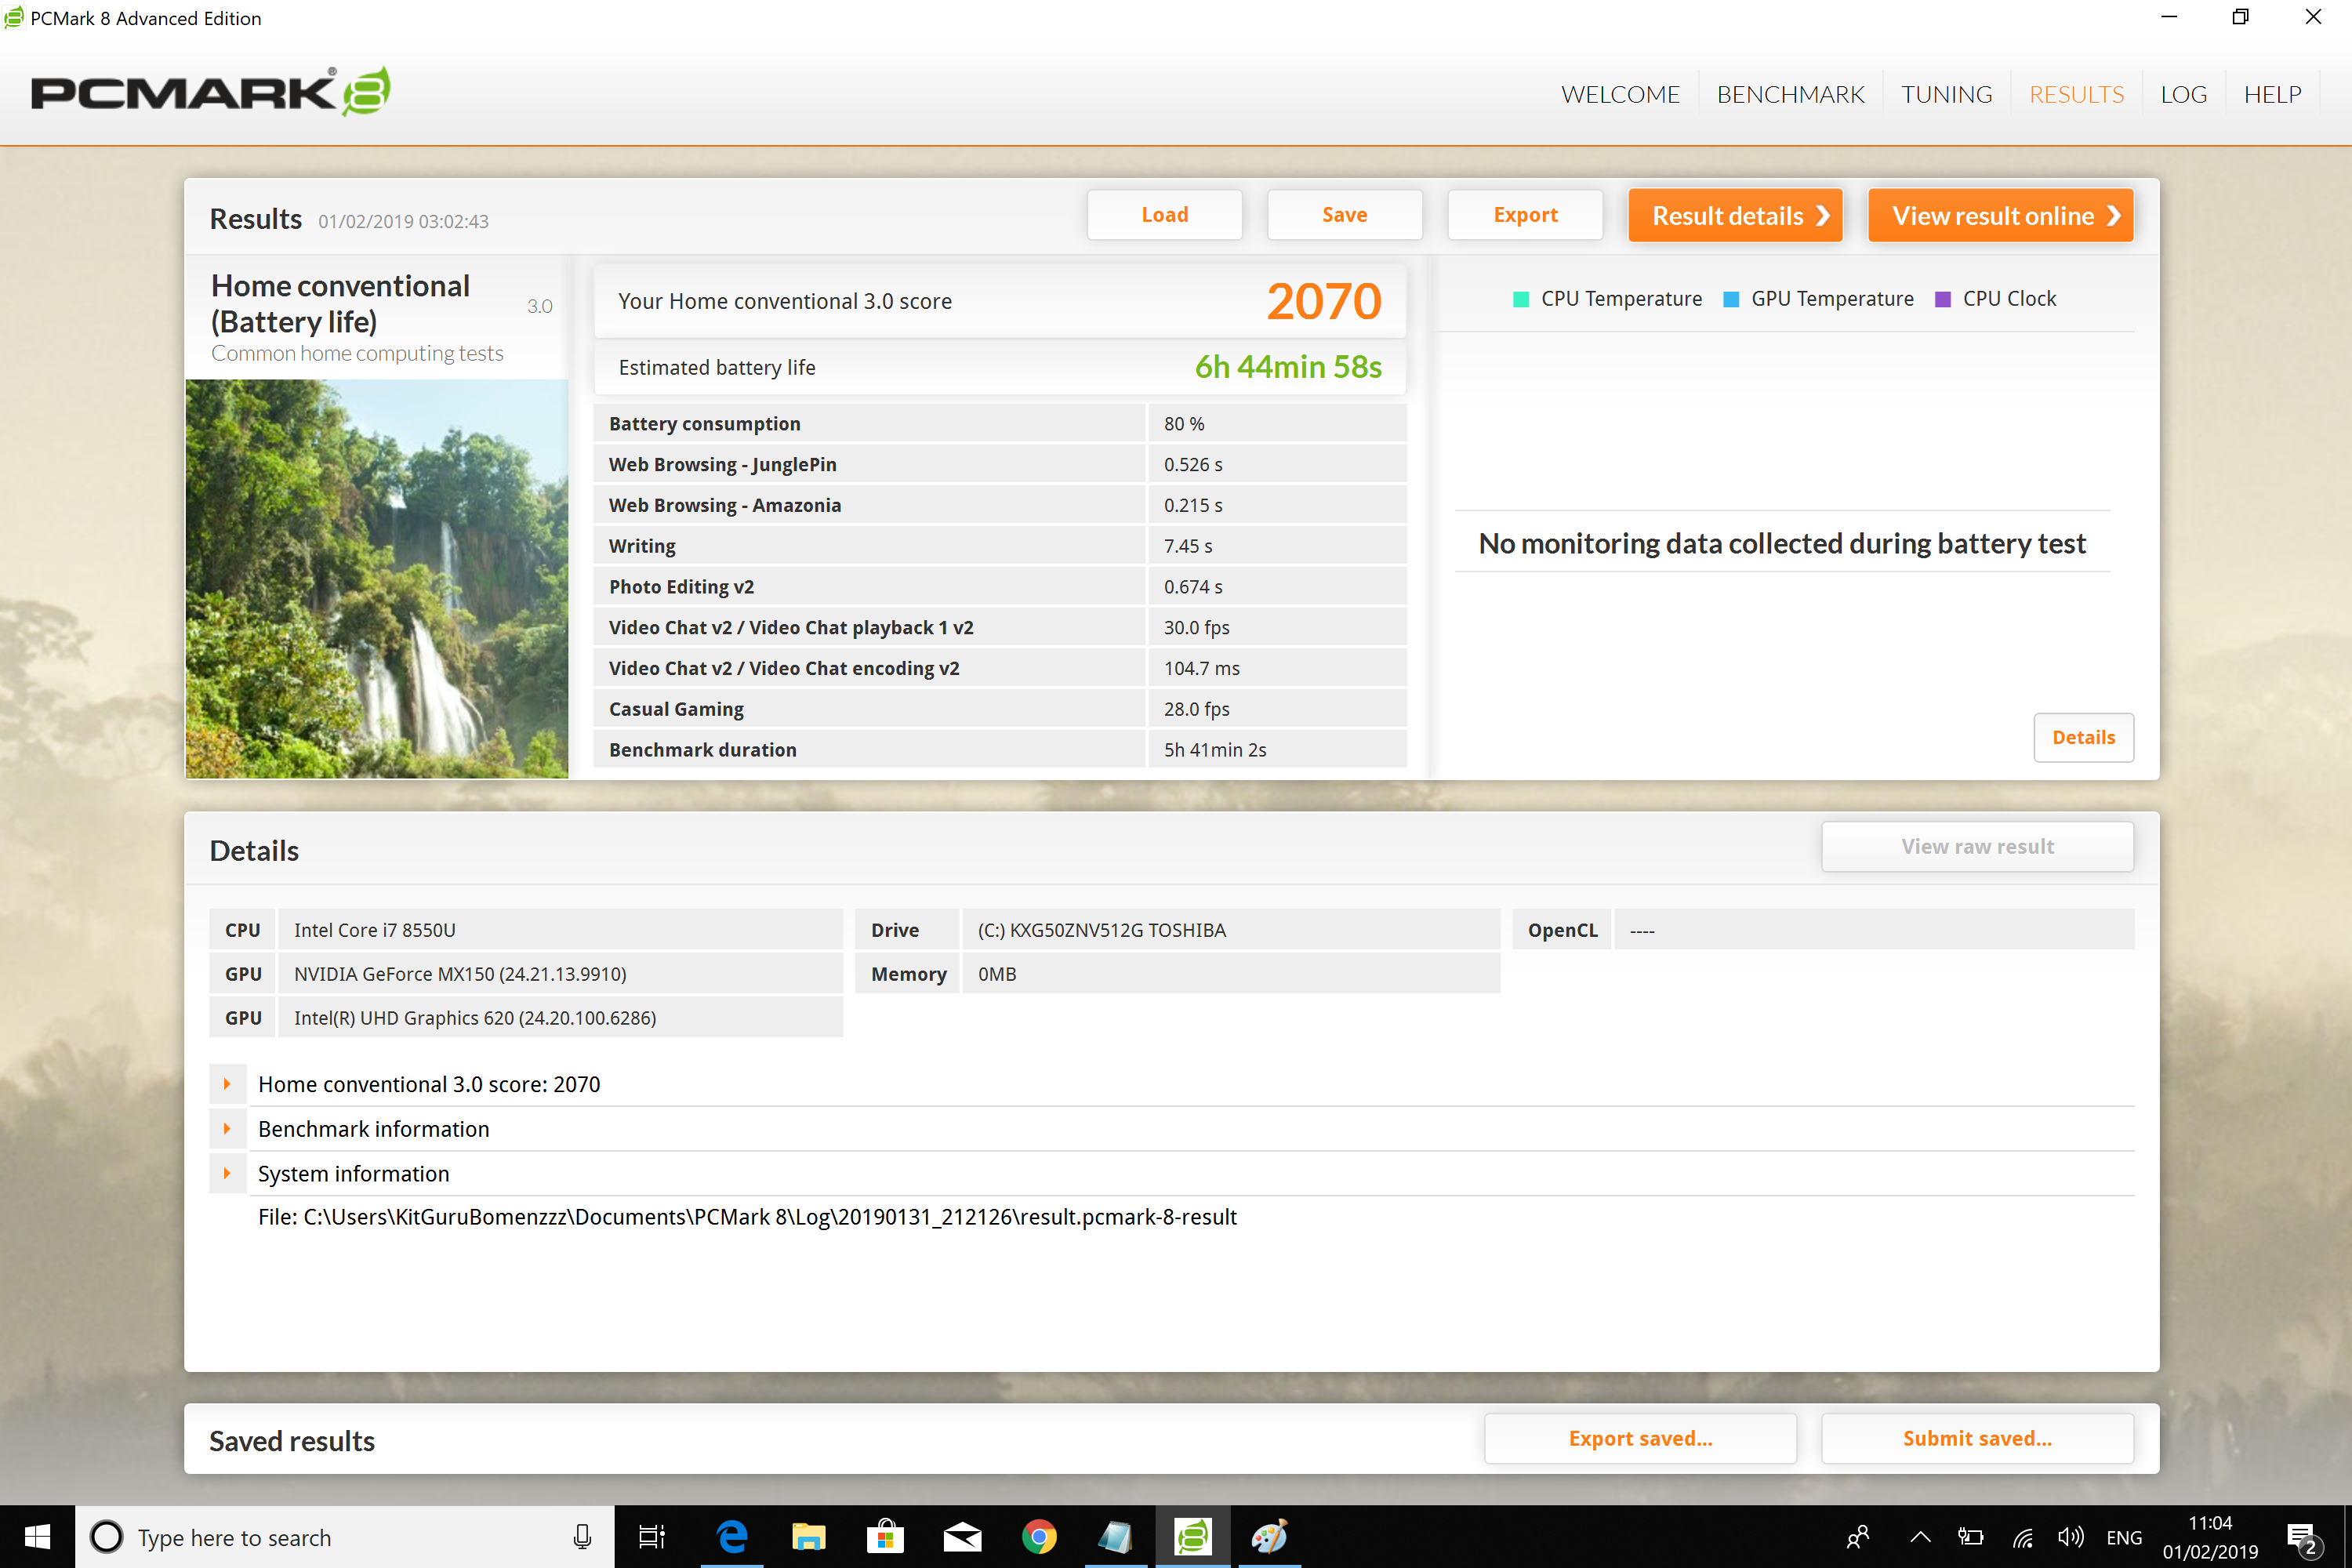Expand Home conventional 3.0 score section
Image resolution: width=2352 pixels, height=1568 pixels.
tap(227, 1084)
